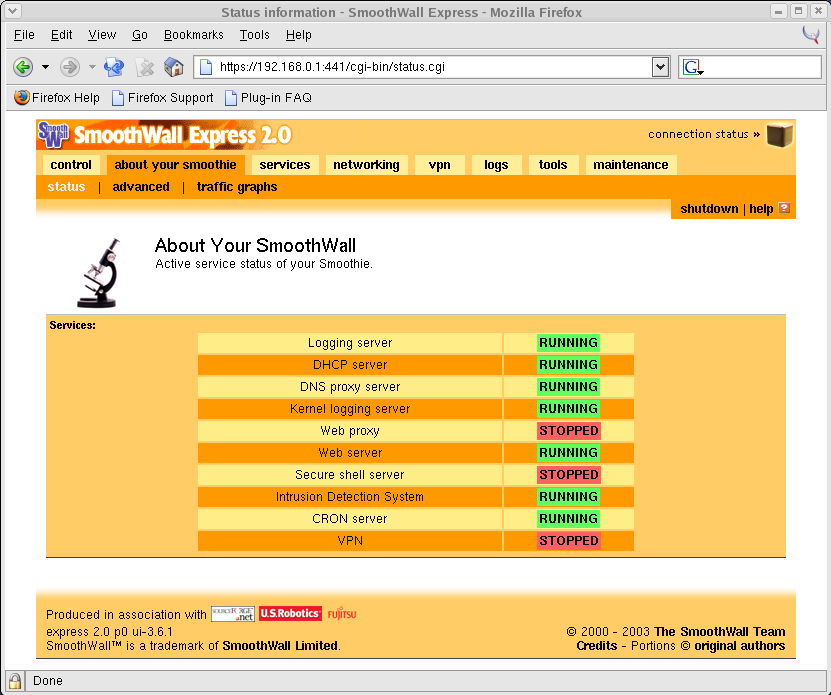Go to the Home page icon
Screen dimensions: 831x695
(x=174, y=67)
